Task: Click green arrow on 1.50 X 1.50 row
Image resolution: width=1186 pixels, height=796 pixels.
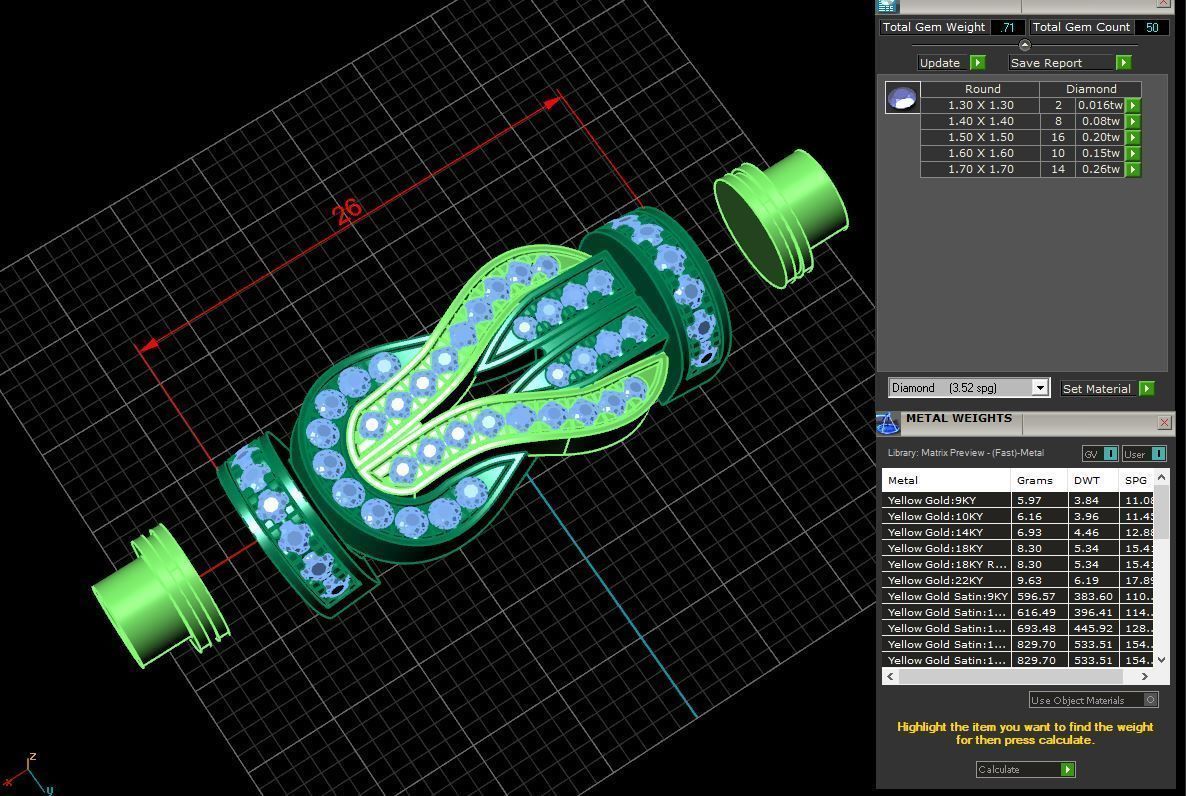Action: coord(1133,137)
